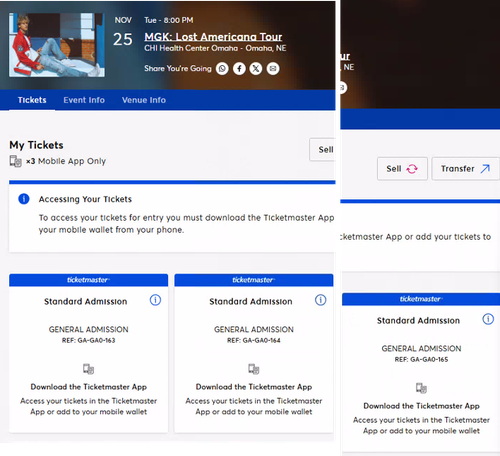Click the partially cut-off Sell button
The image size is (500, 456).
coord(322,150)
